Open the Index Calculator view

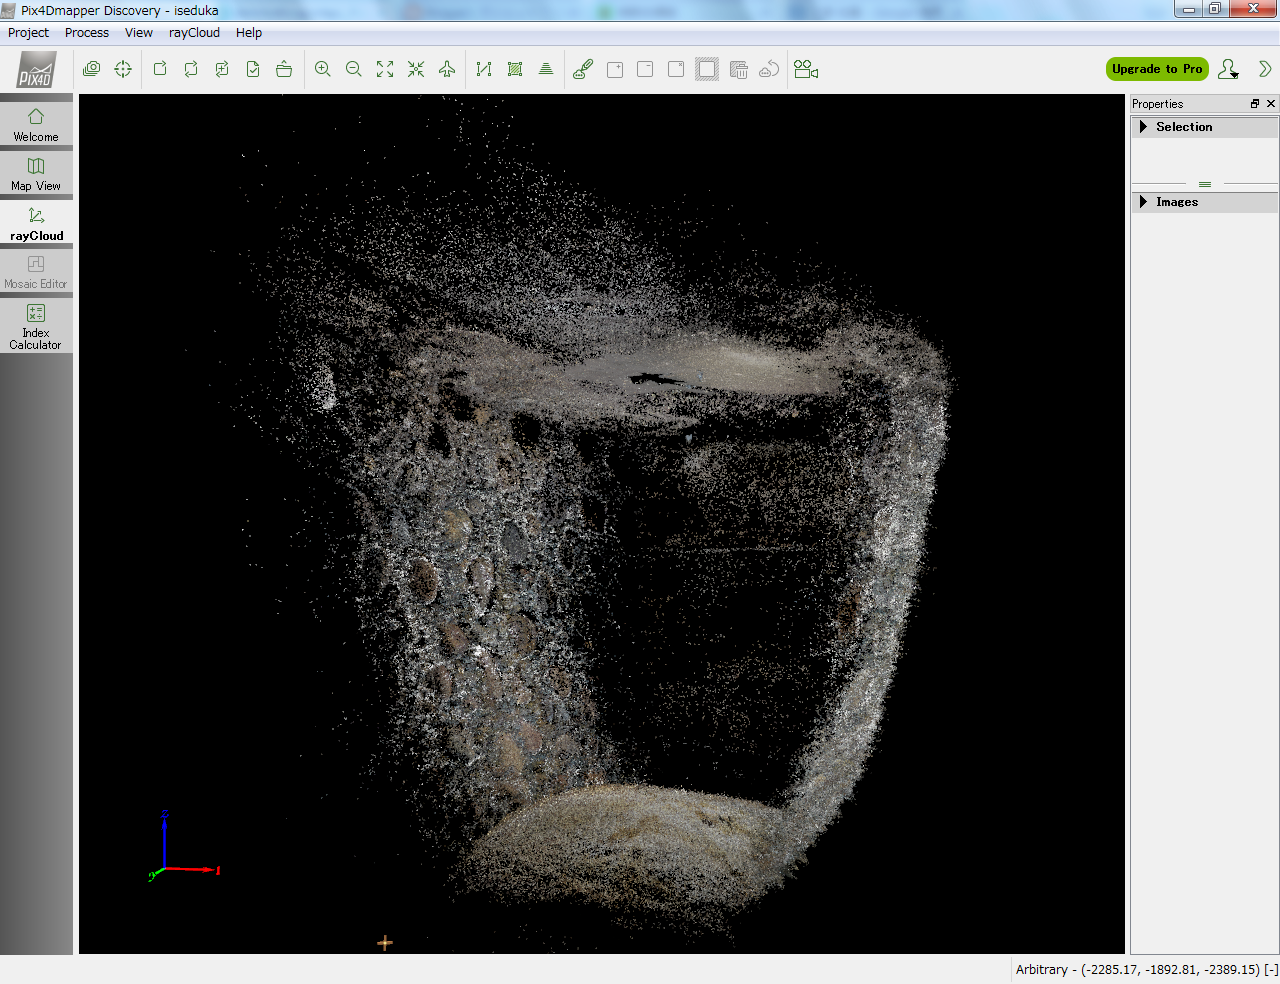(36, 327)
